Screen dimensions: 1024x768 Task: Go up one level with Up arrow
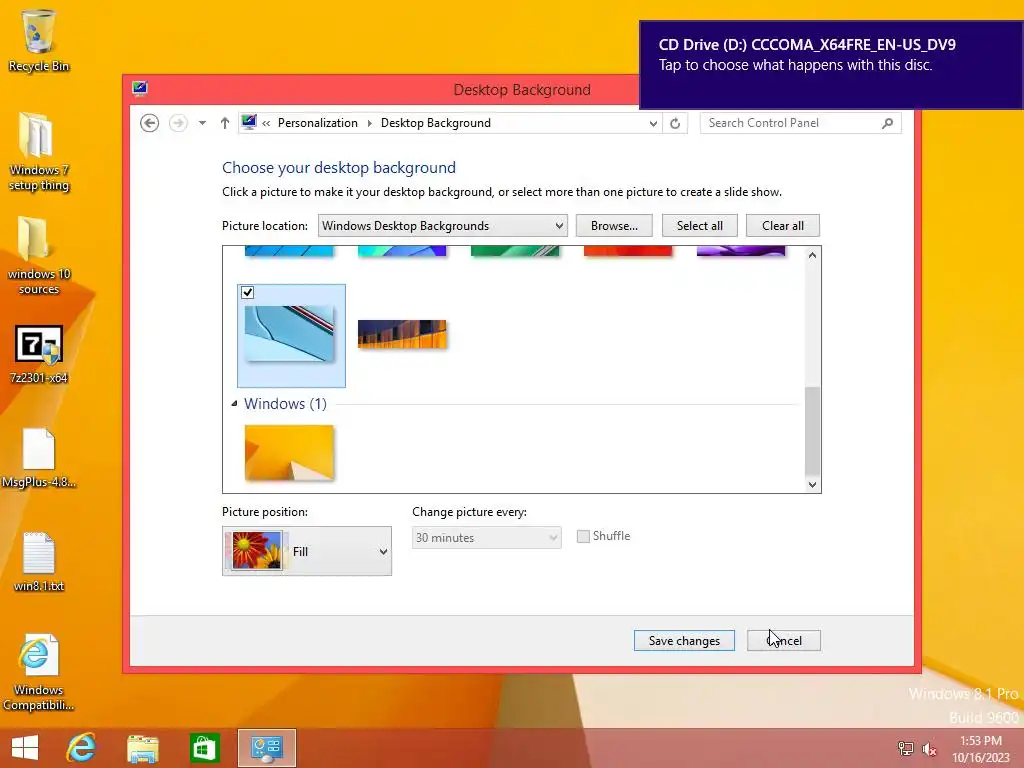225,123
